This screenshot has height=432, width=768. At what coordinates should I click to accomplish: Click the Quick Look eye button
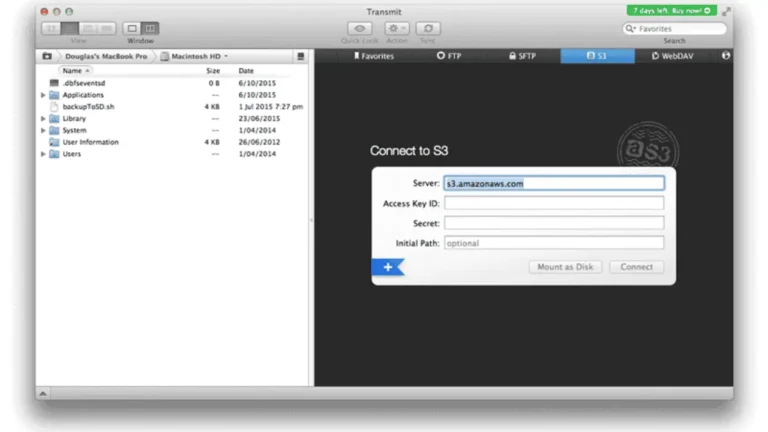click(x=360, y=28)
